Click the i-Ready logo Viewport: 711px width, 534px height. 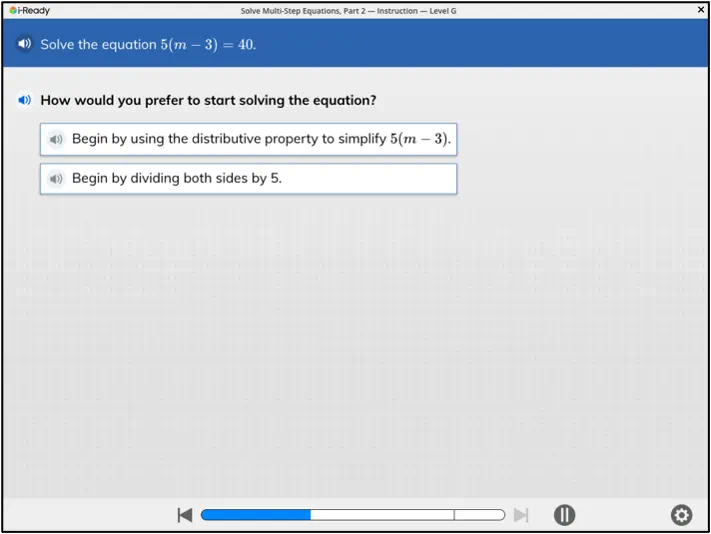(28, 10)
